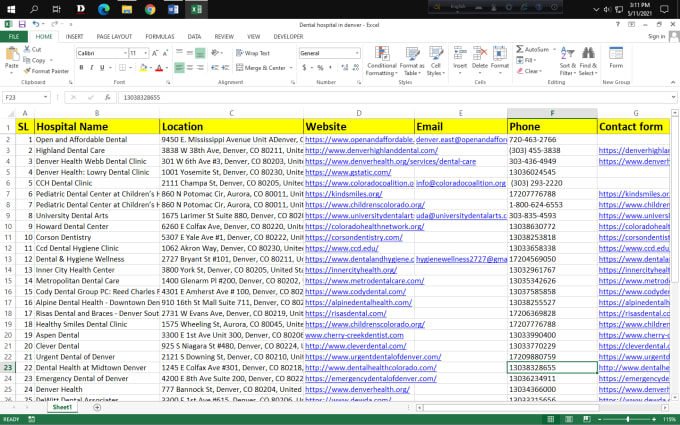Viewport: 680px width, 425px height.
Task: Open the Fill dropdown
Action: pyautogui.click(x=526, y=60)
